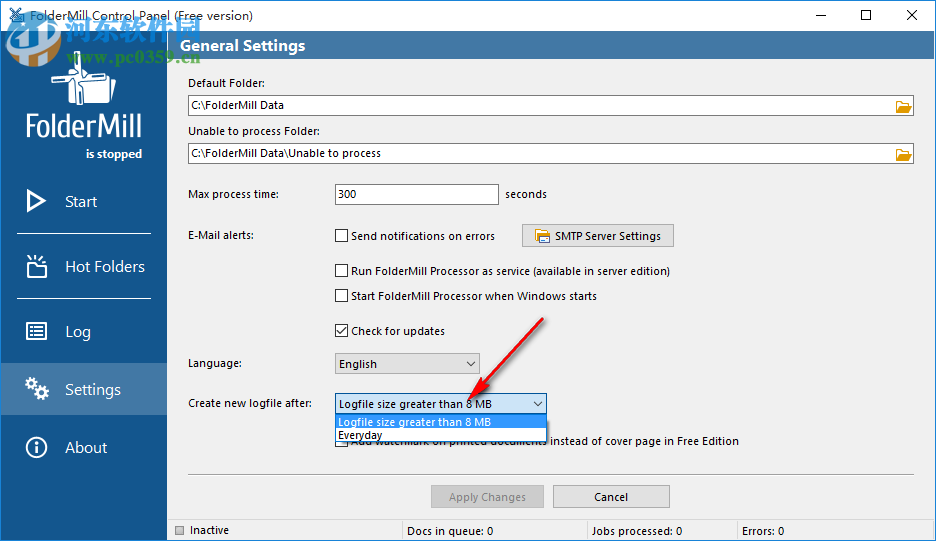
Task: Choose Everyday from the logfile dropdown list
Action: pos(360,436)
